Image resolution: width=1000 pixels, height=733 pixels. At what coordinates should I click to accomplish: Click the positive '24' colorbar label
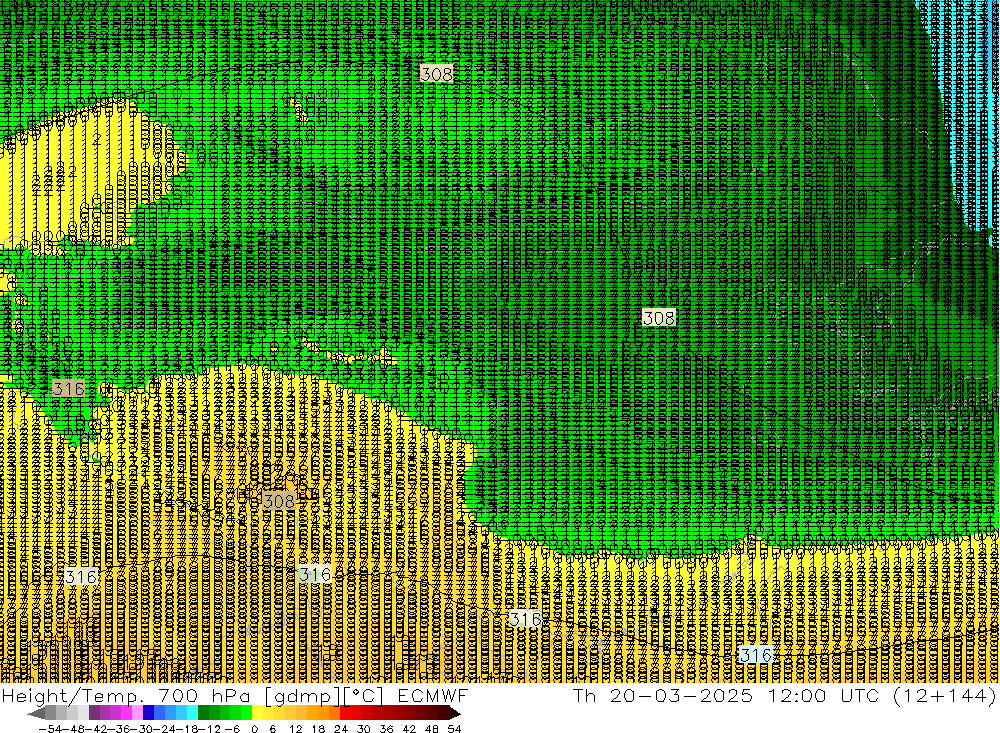click(x=341, y=729)
